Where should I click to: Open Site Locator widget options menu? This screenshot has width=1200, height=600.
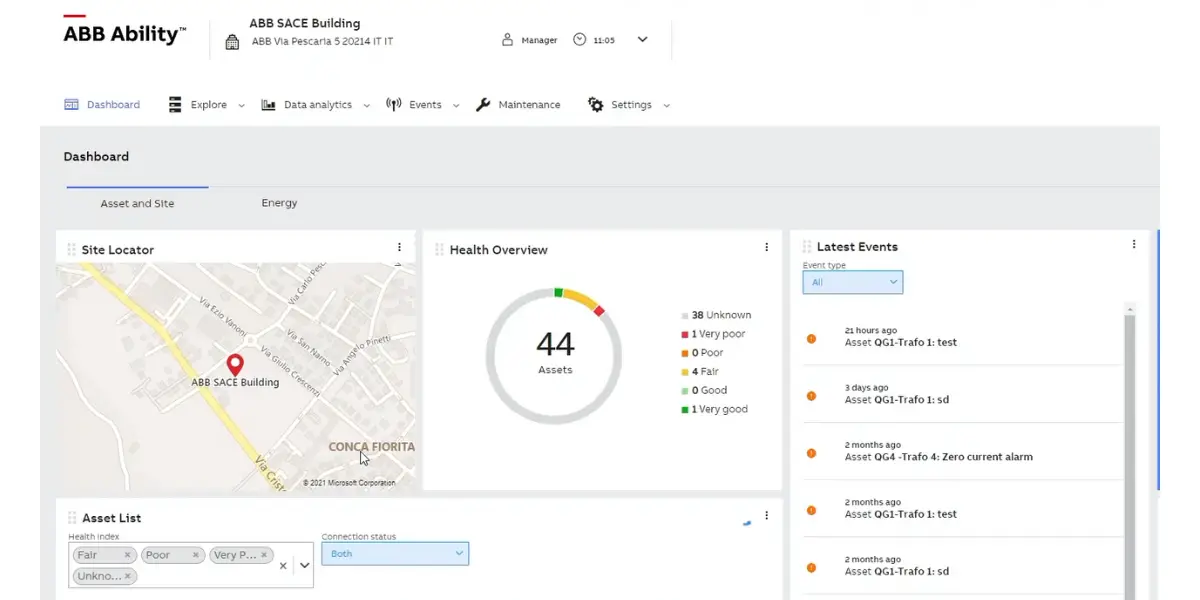(399, 247)
